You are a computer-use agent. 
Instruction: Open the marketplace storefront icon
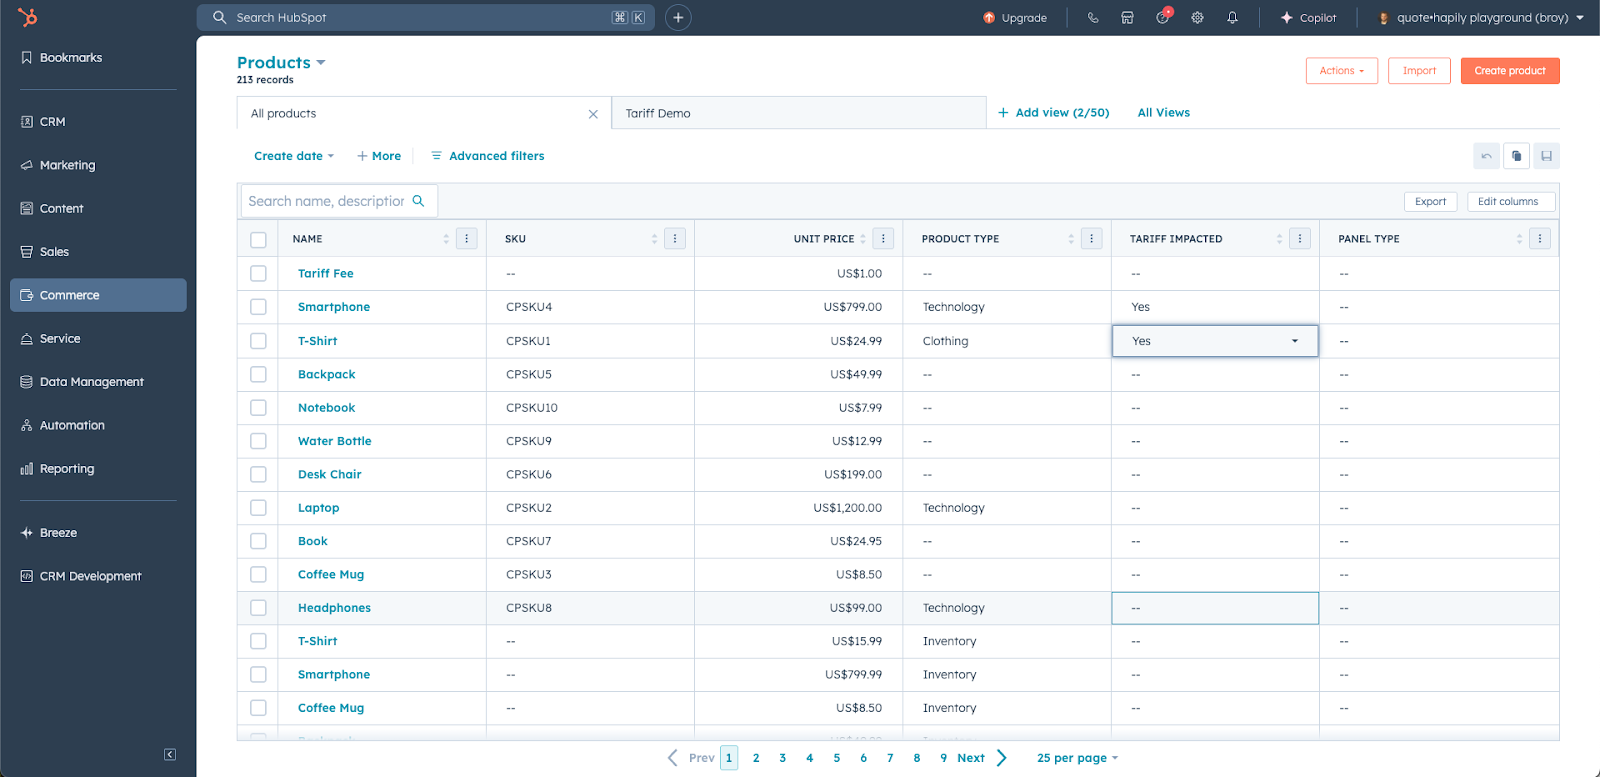(x=1127, y=18)
